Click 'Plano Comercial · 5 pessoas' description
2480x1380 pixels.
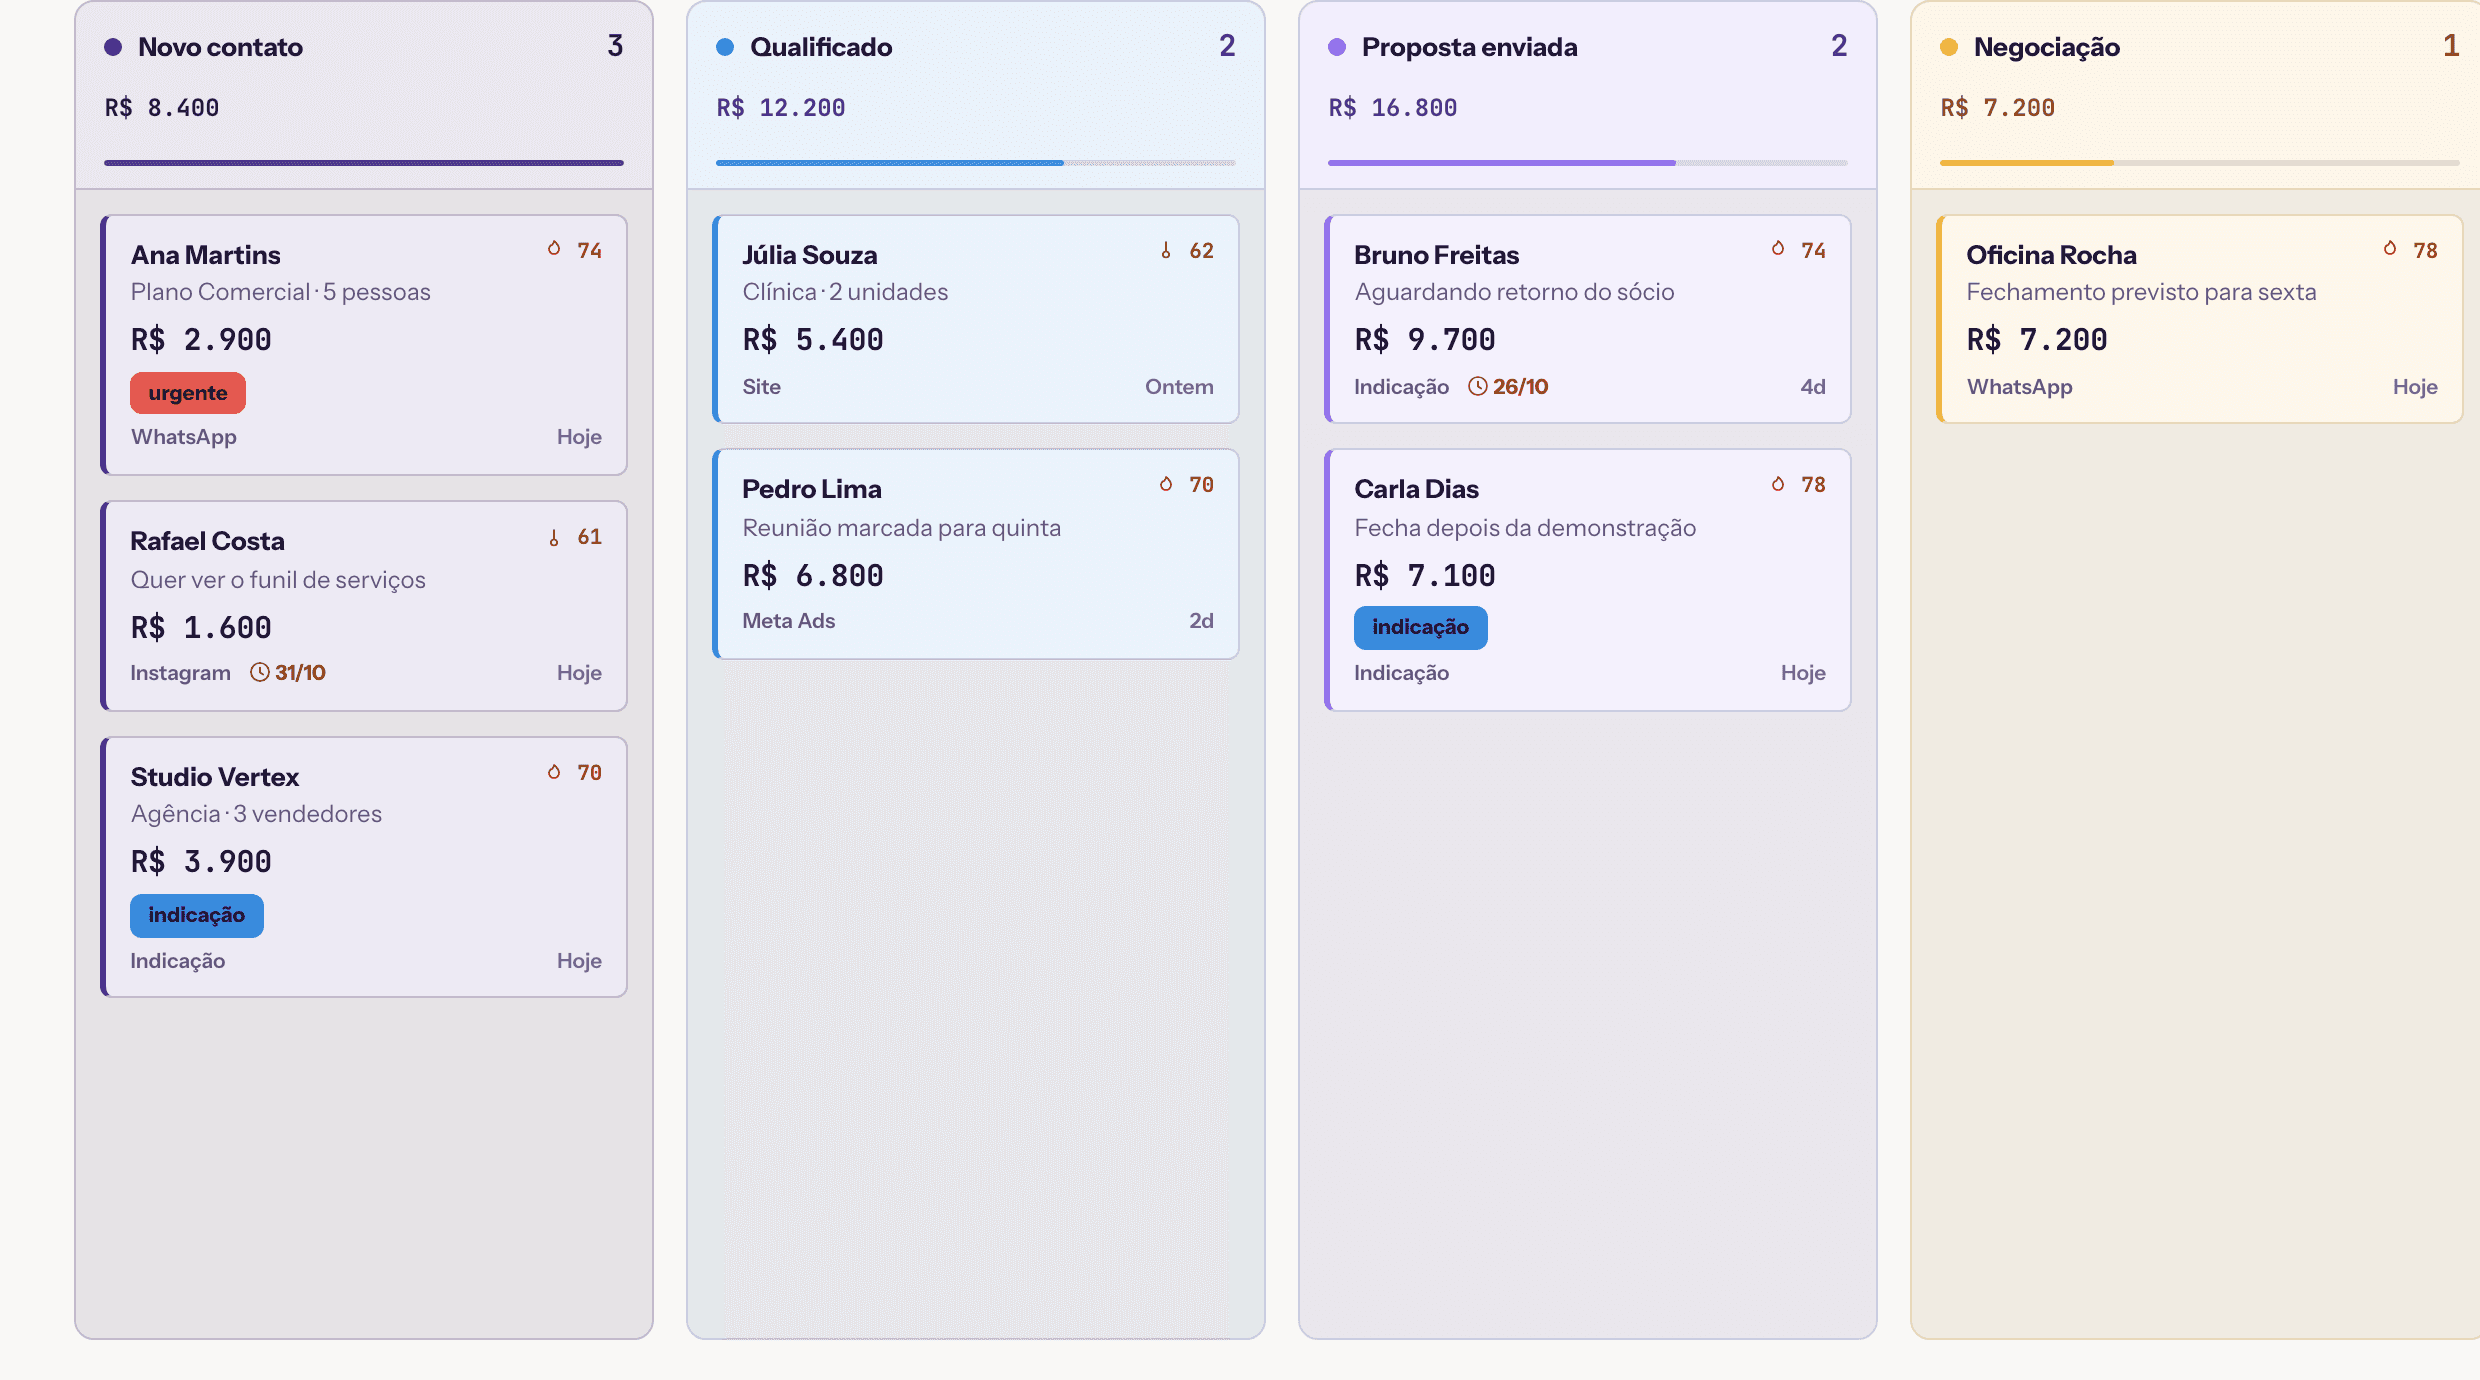(x=281, y=292)
